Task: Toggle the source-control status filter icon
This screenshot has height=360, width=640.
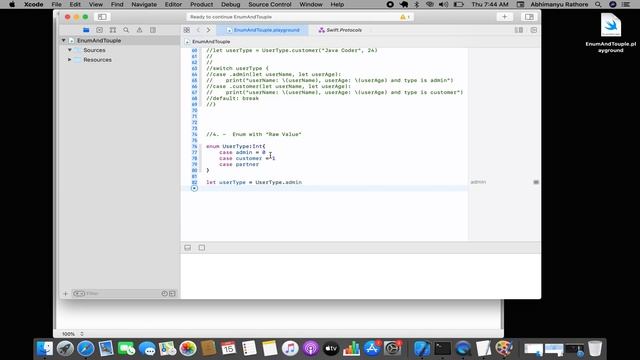Action: (172, 293)
